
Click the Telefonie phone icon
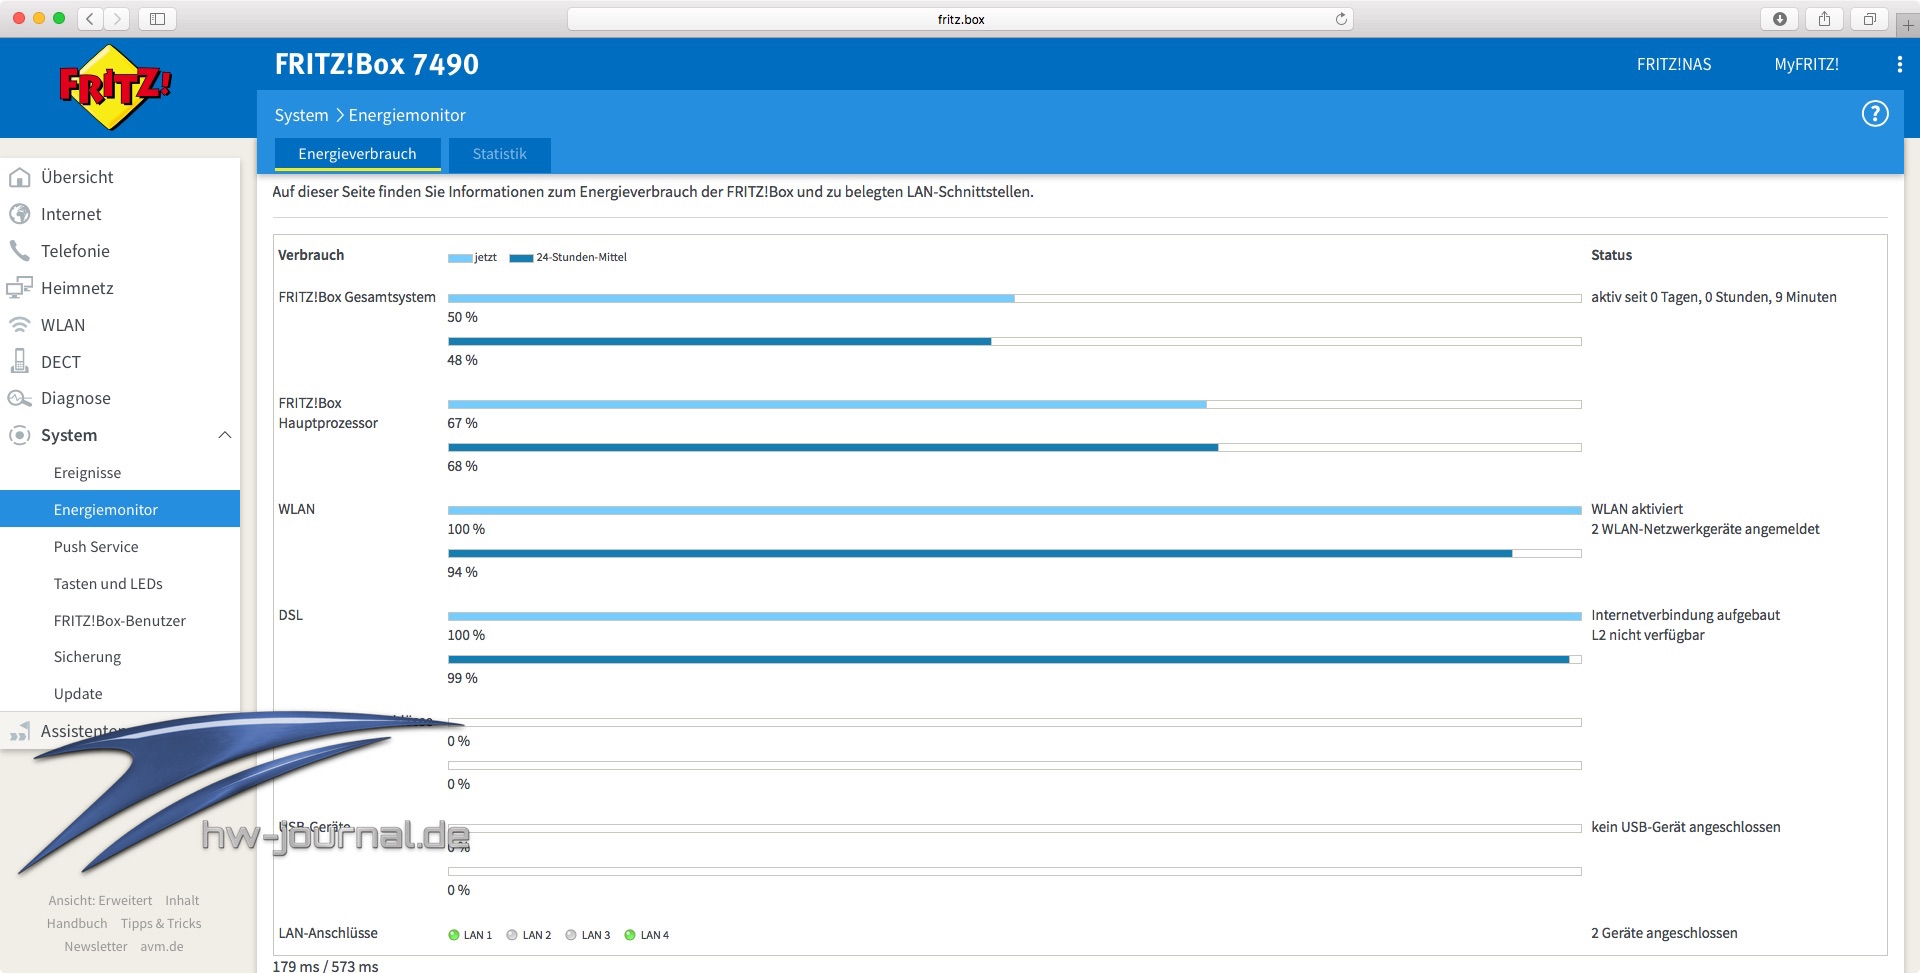[19, 251]
